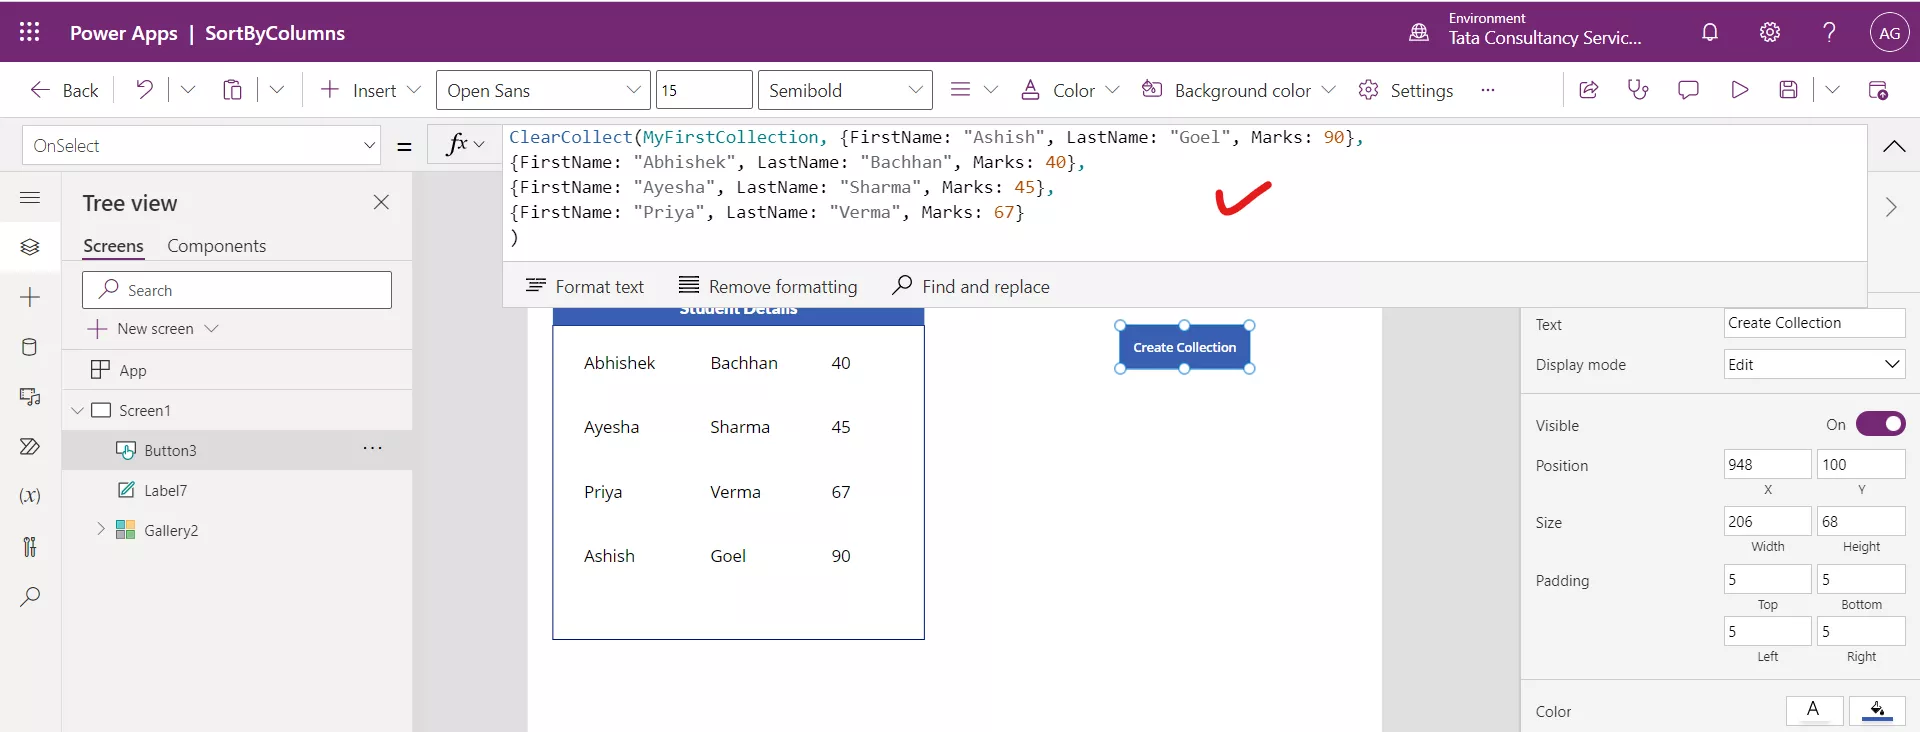Switch to the Screens tab

[x=113, y=246]
